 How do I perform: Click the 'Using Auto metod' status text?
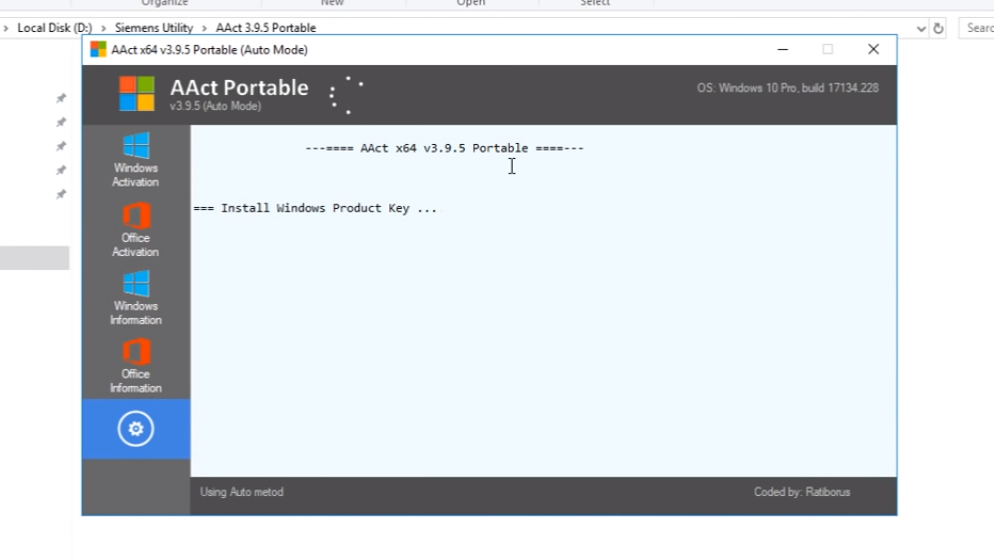242,492
